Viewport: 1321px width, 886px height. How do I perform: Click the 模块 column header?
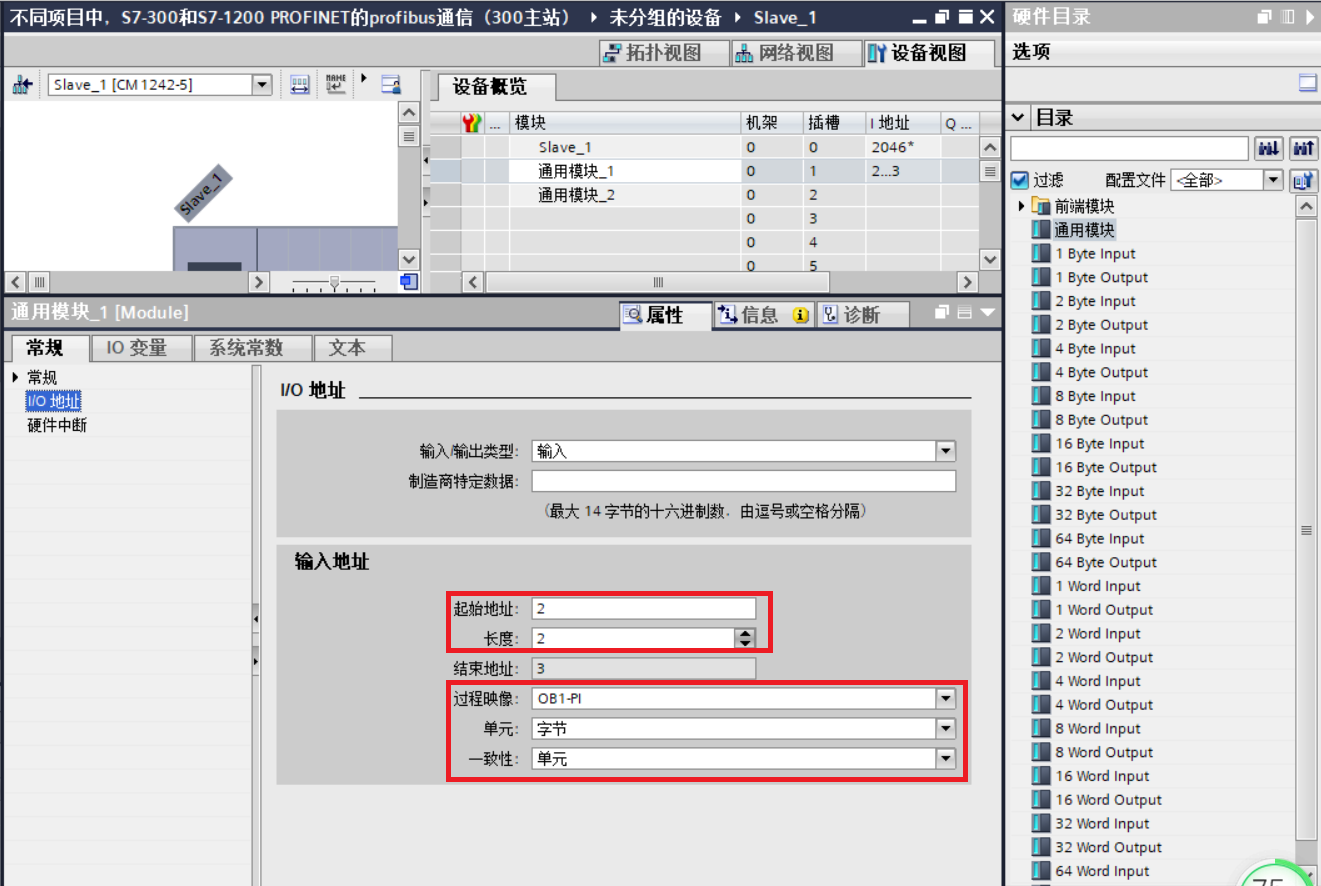[625, 123]
